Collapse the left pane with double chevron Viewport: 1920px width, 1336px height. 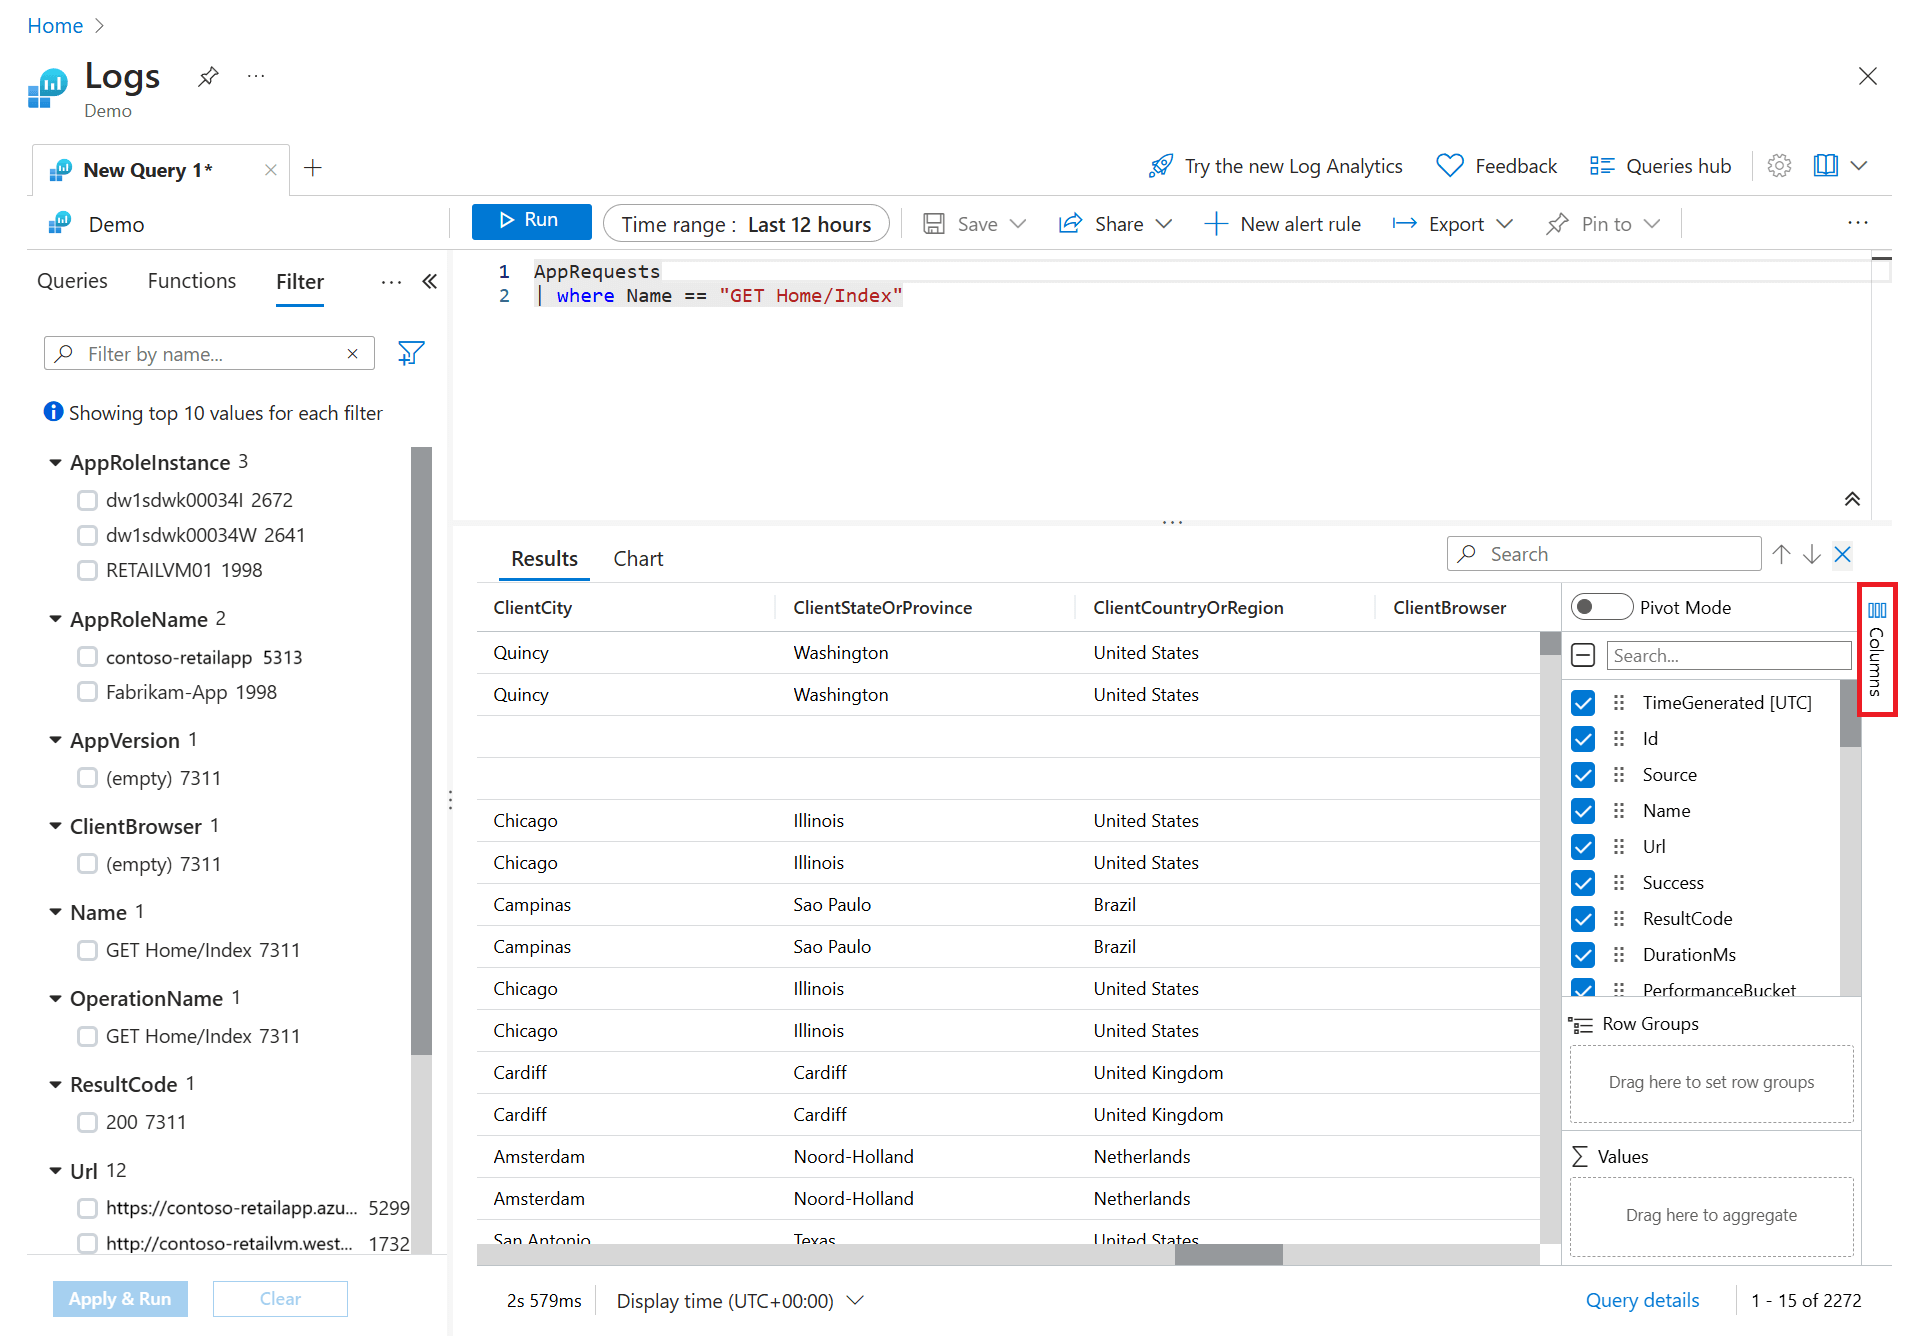430,282
